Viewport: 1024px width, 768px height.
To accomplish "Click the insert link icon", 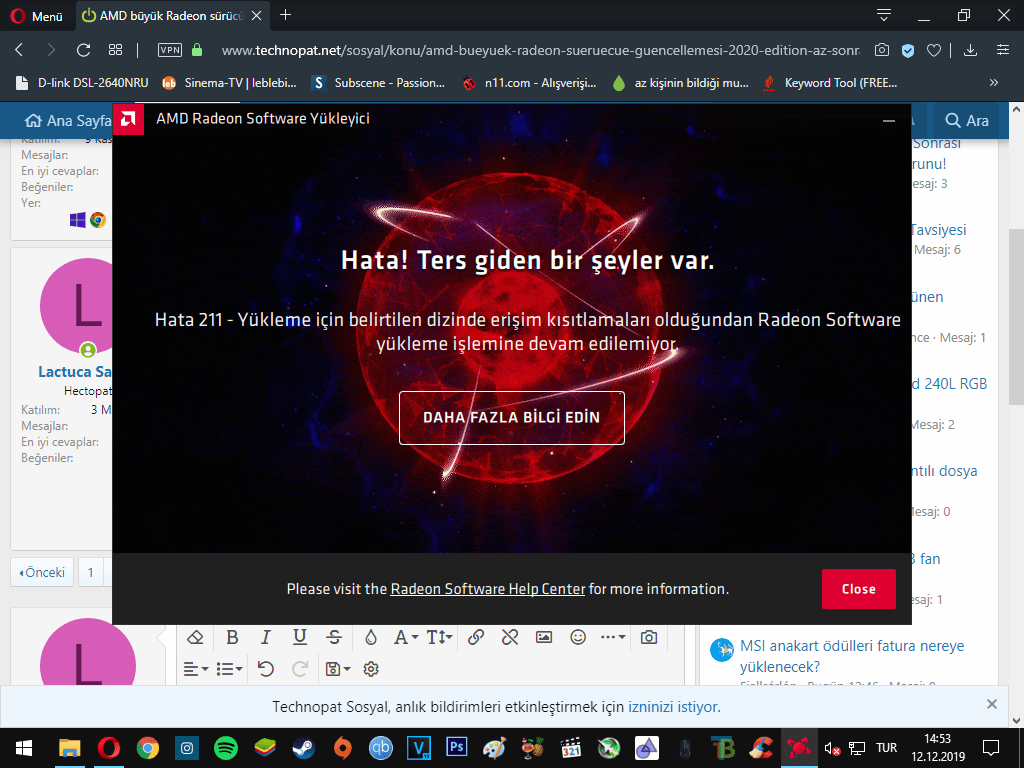I will point(476,637).
